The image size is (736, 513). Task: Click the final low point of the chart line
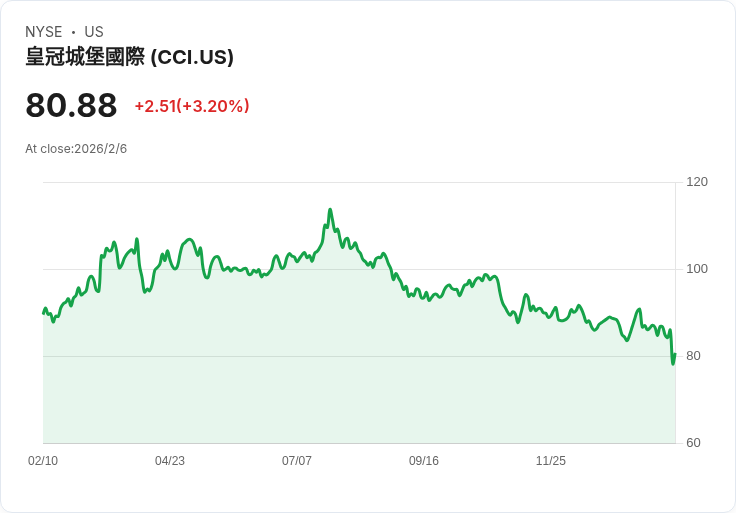(673, 363)
